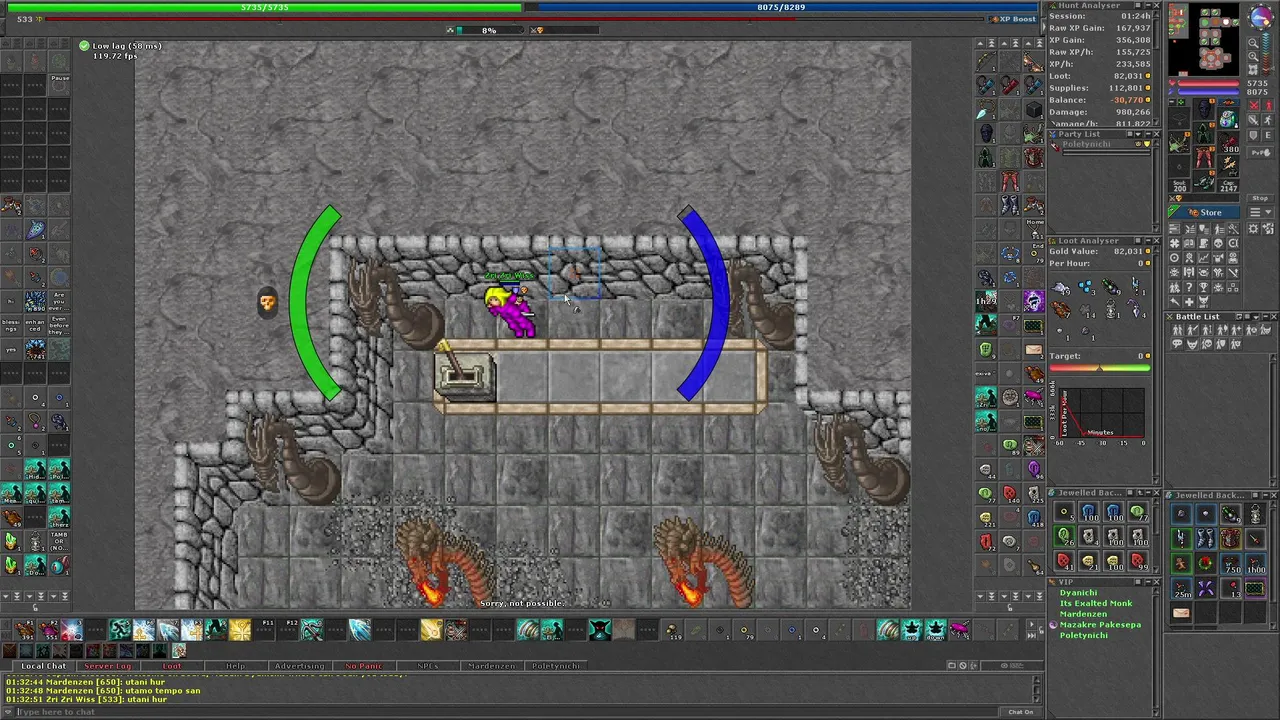The height and width of the screenshot is (720, 1280).
Task: Click potion stack showing 77 in backpack
Action: pos(1138,512)
